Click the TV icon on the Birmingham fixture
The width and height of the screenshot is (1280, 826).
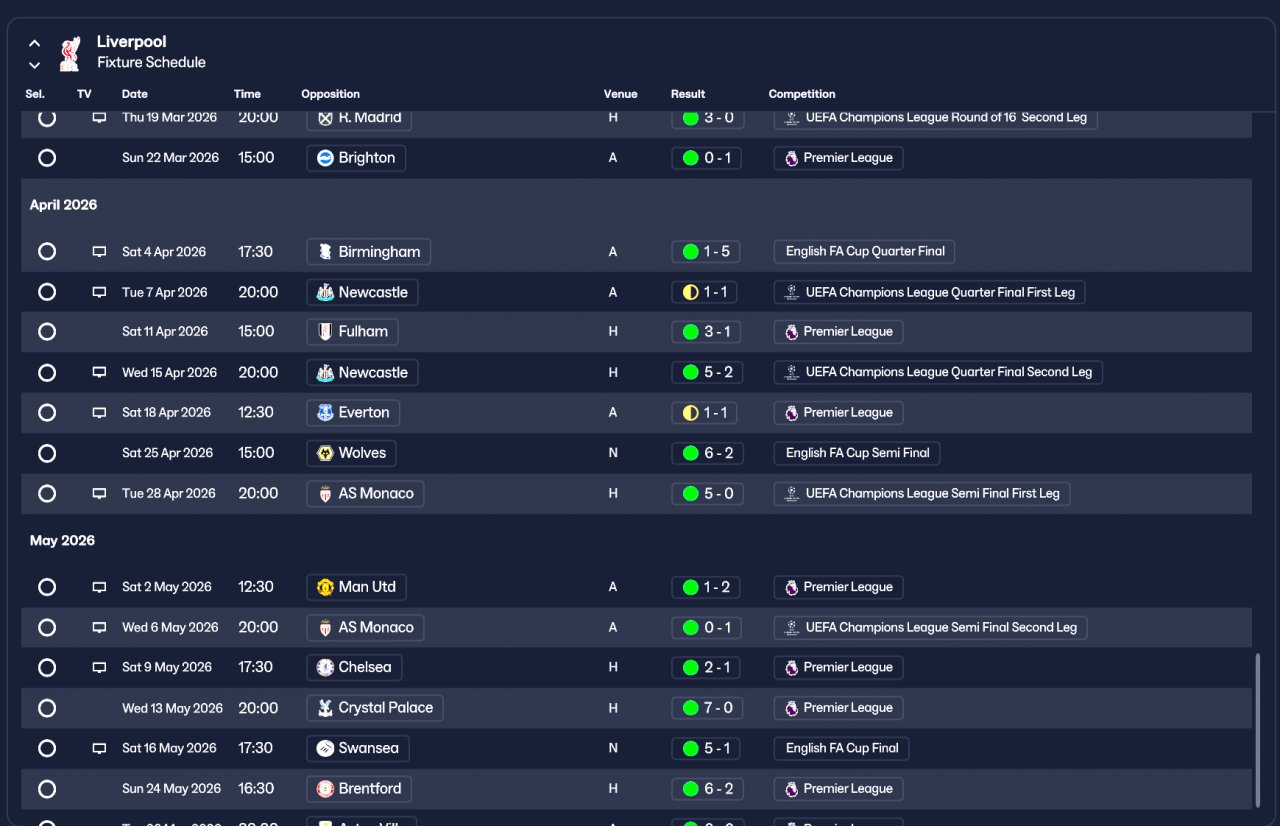(99, 252)
